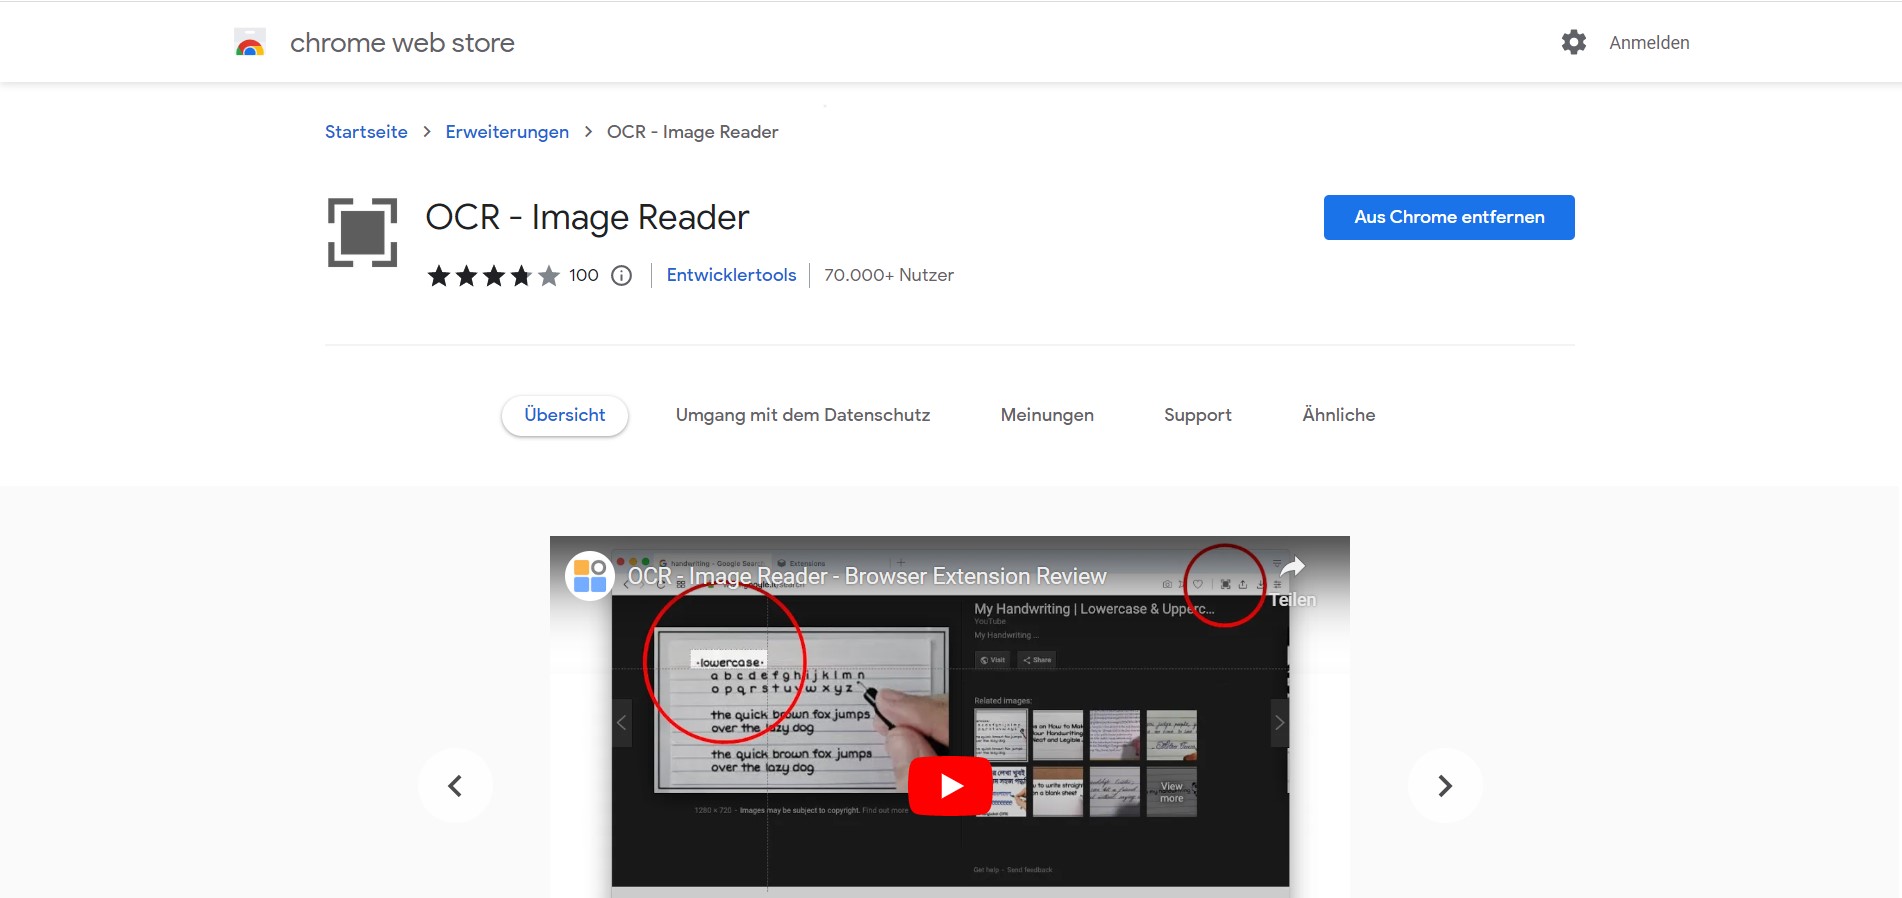The width and height of the screenshot is (1902, 898).
Task: Select the Übersicht tab
Action: [x=564, y=415]
